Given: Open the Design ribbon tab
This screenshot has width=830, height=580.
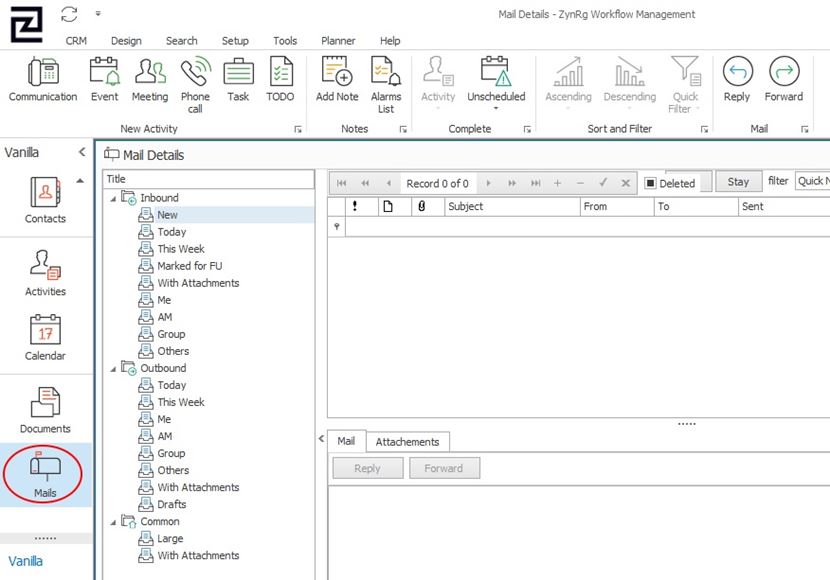Looking at the screenshot, I should (126, 41).
